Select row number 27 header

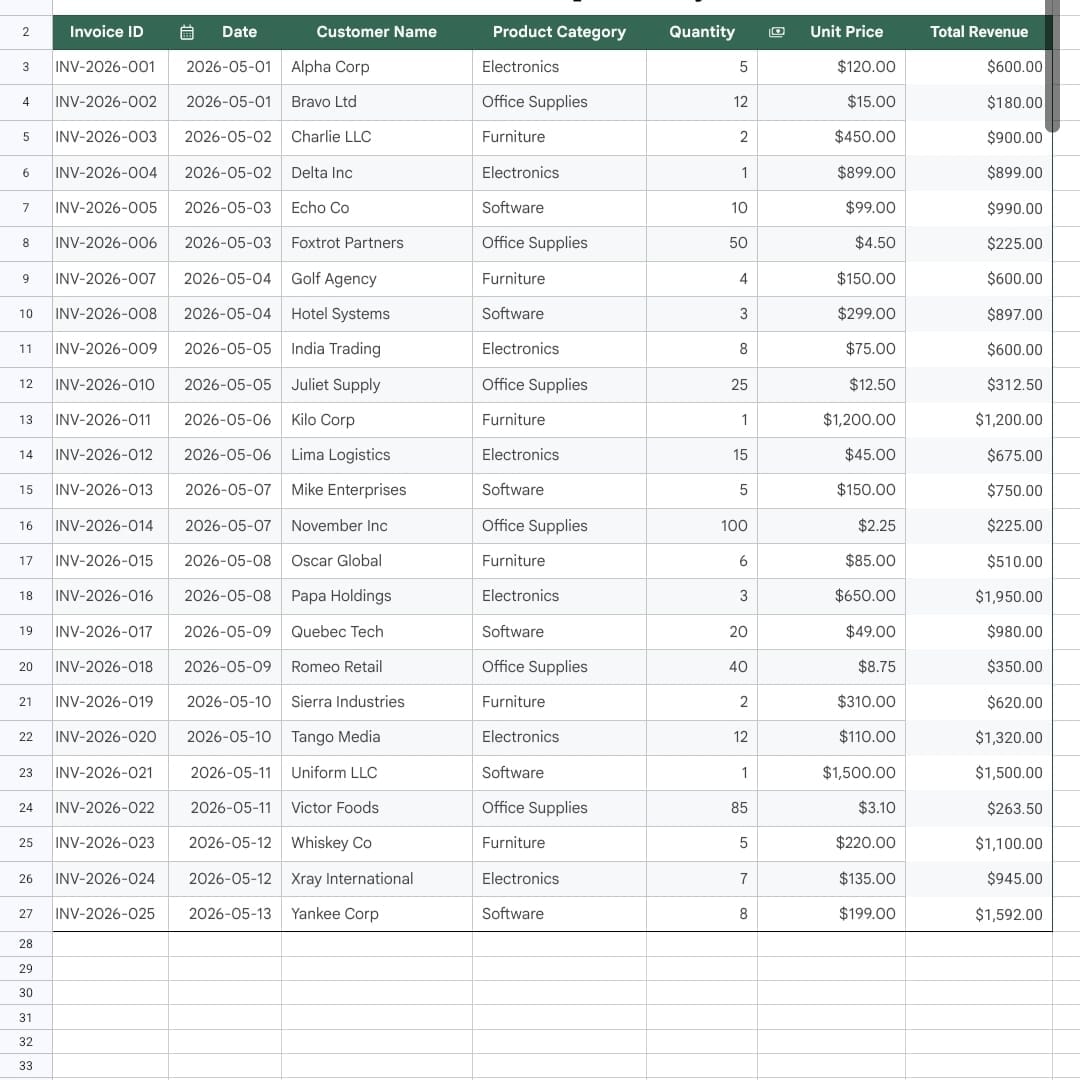[x=26, y=914]
